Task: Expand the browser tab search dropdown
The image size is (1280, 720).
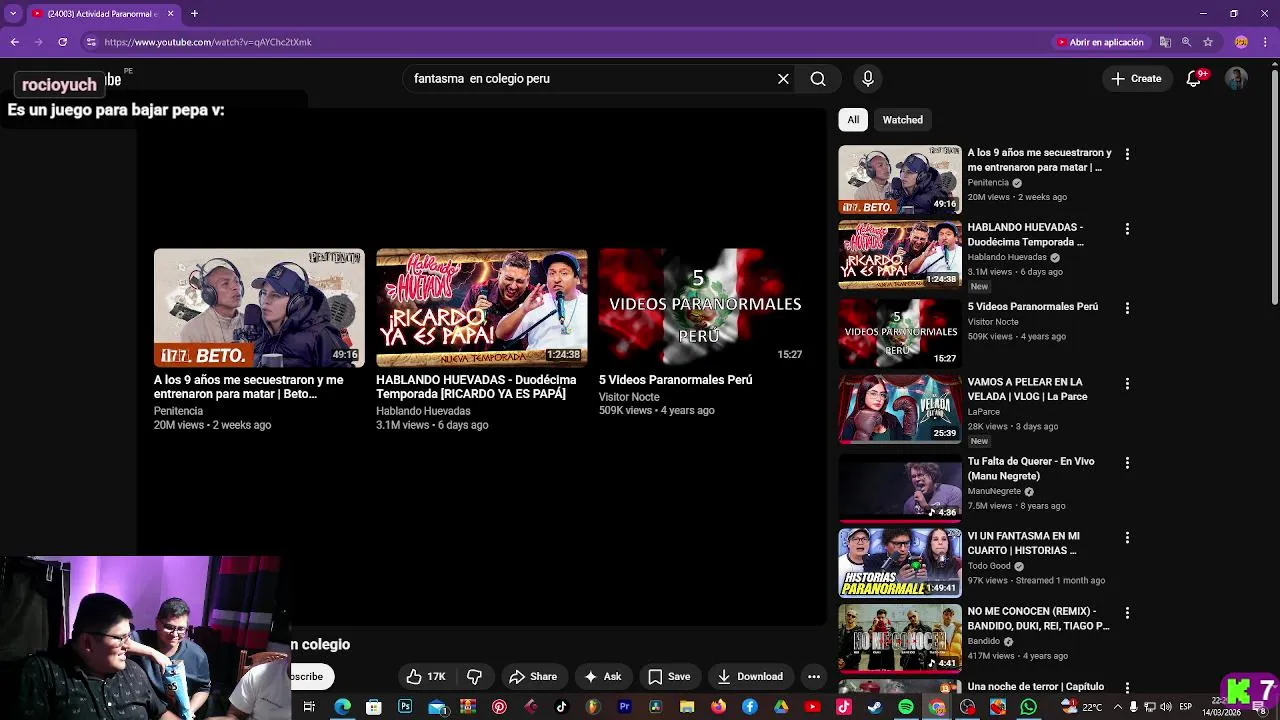Action: click(13, 14)
